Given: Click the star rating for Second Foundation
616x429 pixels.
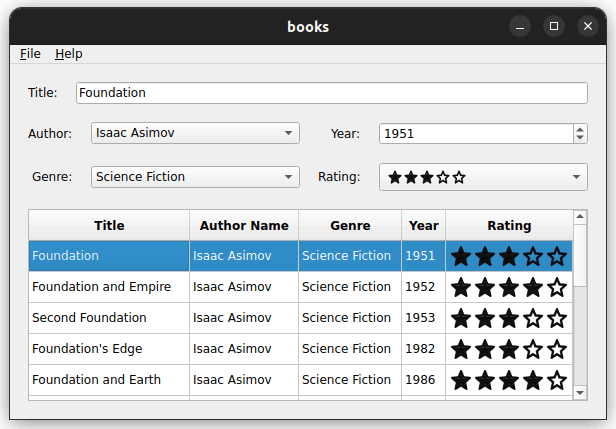Looking at the screenshot, I should tap(508, 318).
